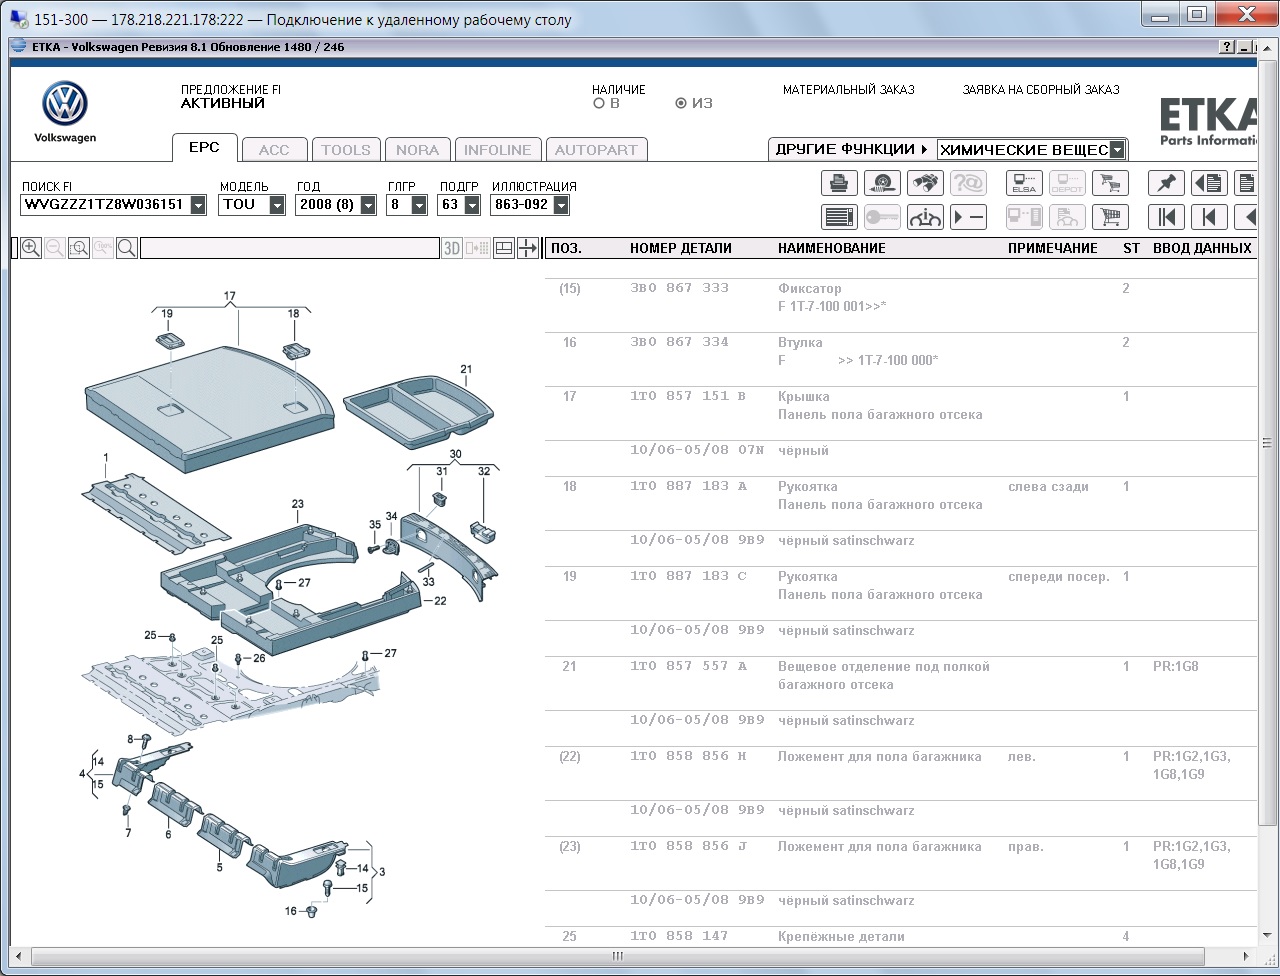Click the triangle-and-dash toolbar icon
The height and width of the screenshot is (976, 1280).
coord(968,217)
